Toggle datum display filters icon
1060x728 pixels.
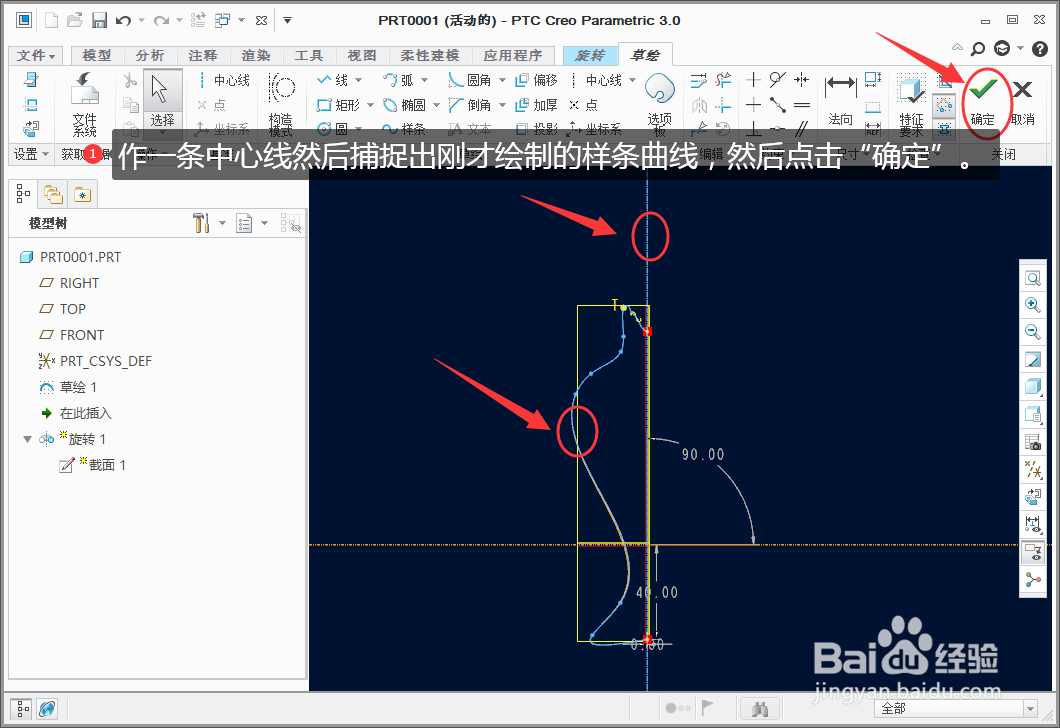click(1033, 469)
